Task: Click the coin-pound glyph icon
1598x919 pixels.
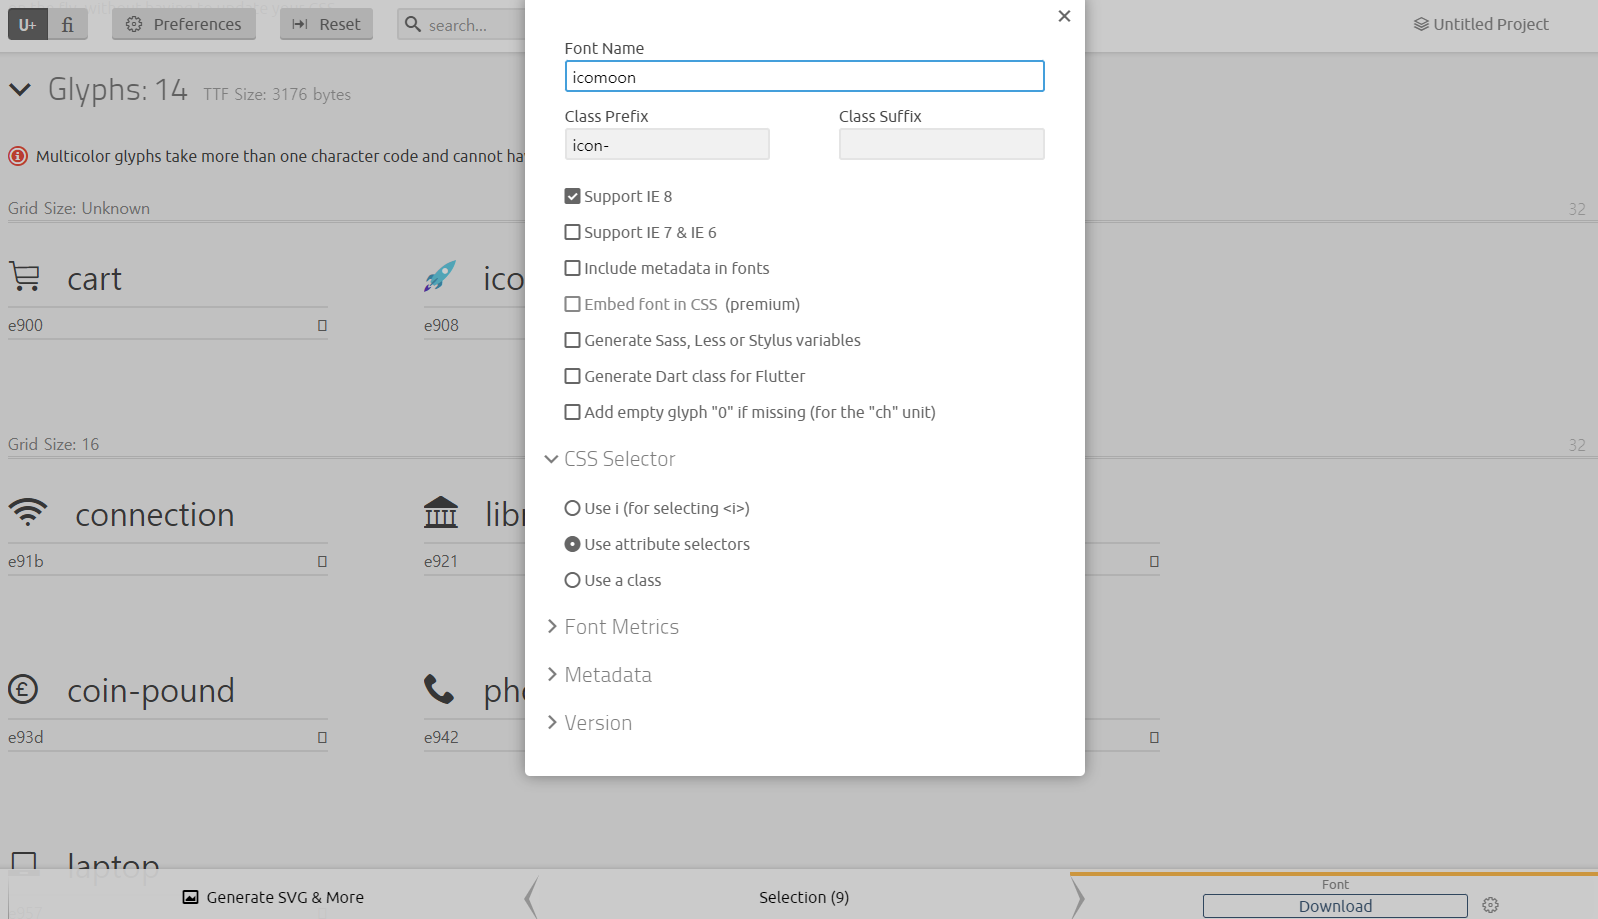Action: pyautogui.click(x=23, y=689)
